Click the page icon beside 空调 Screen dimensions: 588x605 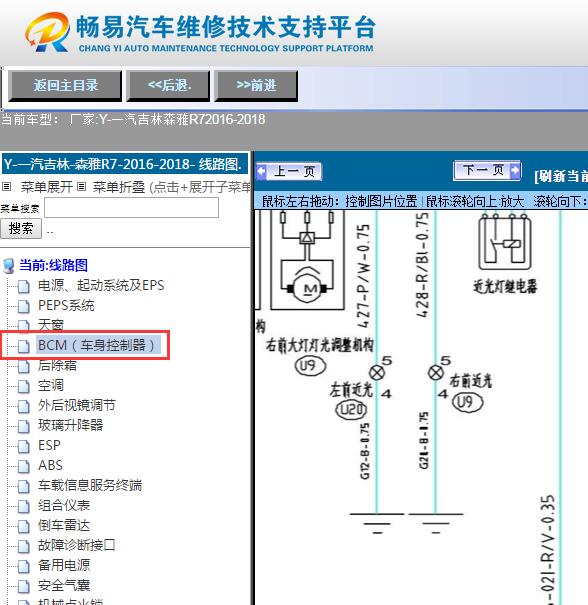pyautogui.click(x=24, y=386)
